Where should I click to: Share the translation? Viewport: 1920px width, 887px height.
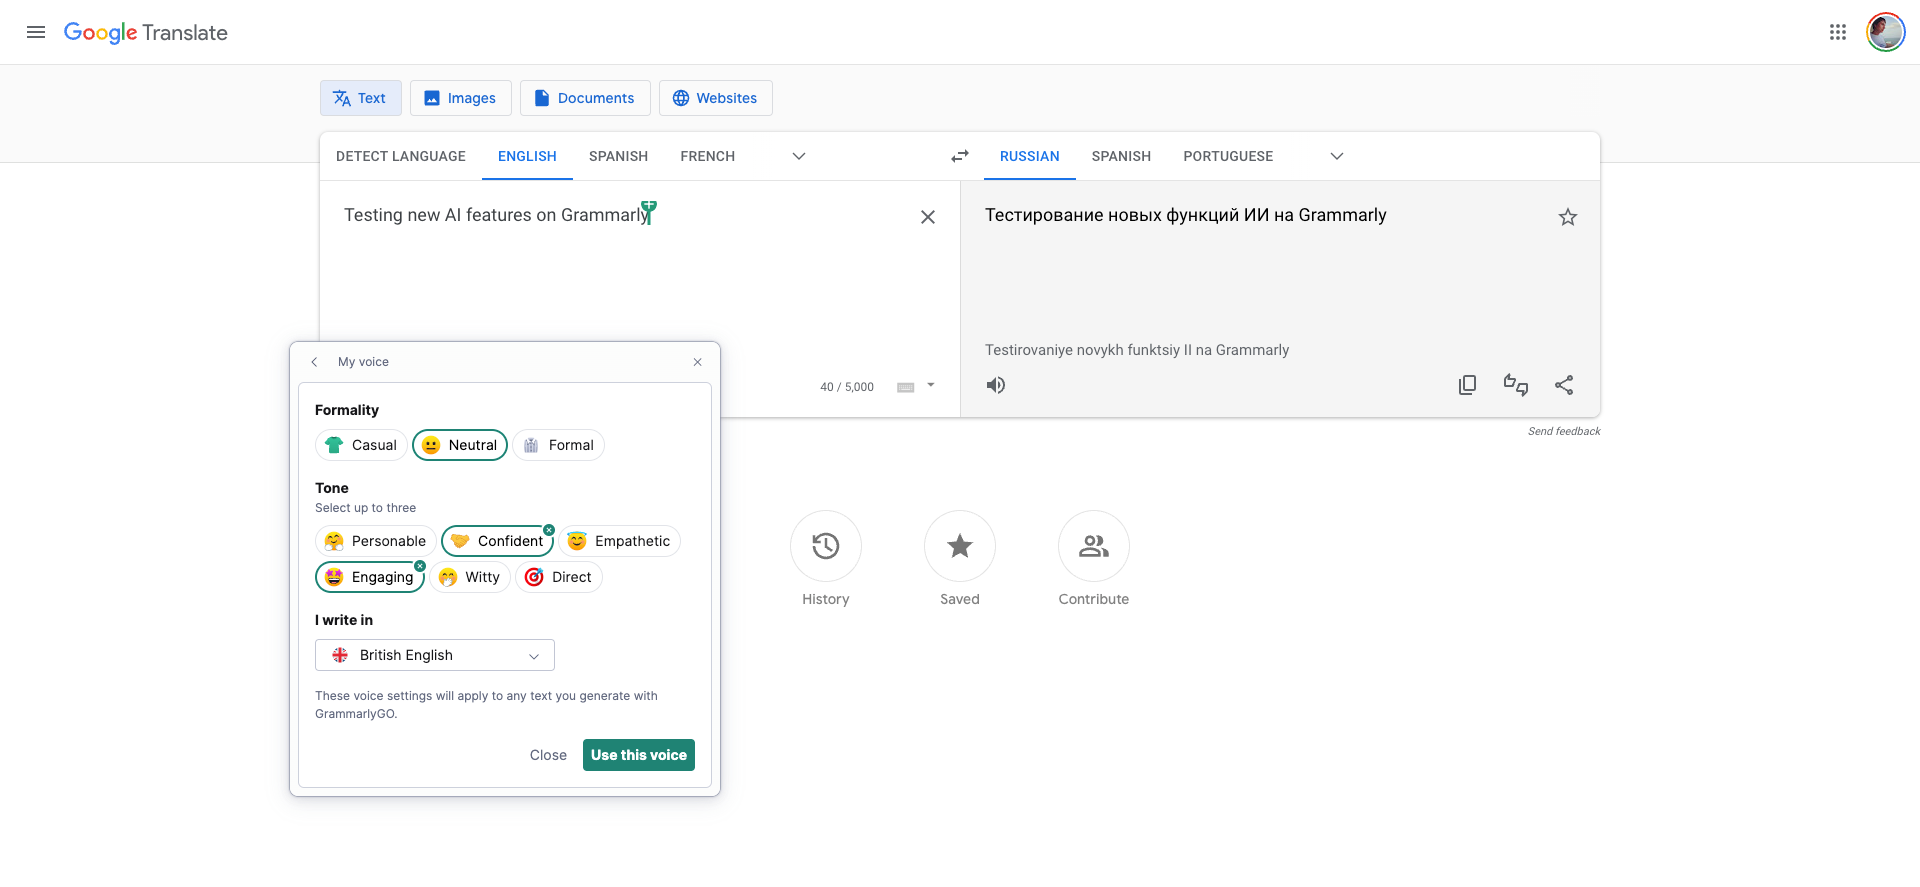[1564, 385]
